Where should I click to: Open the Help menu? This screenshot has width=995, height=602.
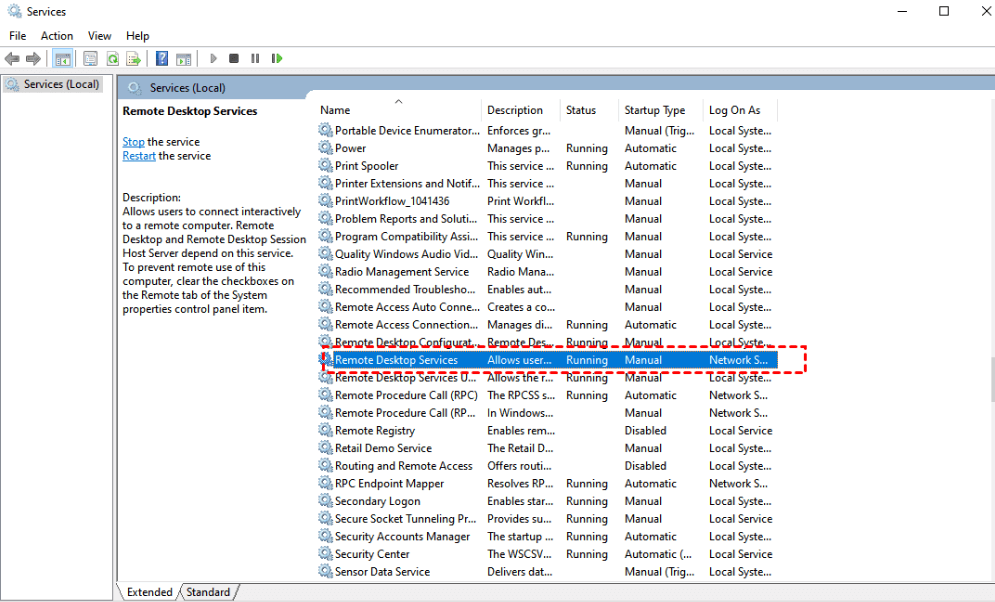tap(137, 36)
